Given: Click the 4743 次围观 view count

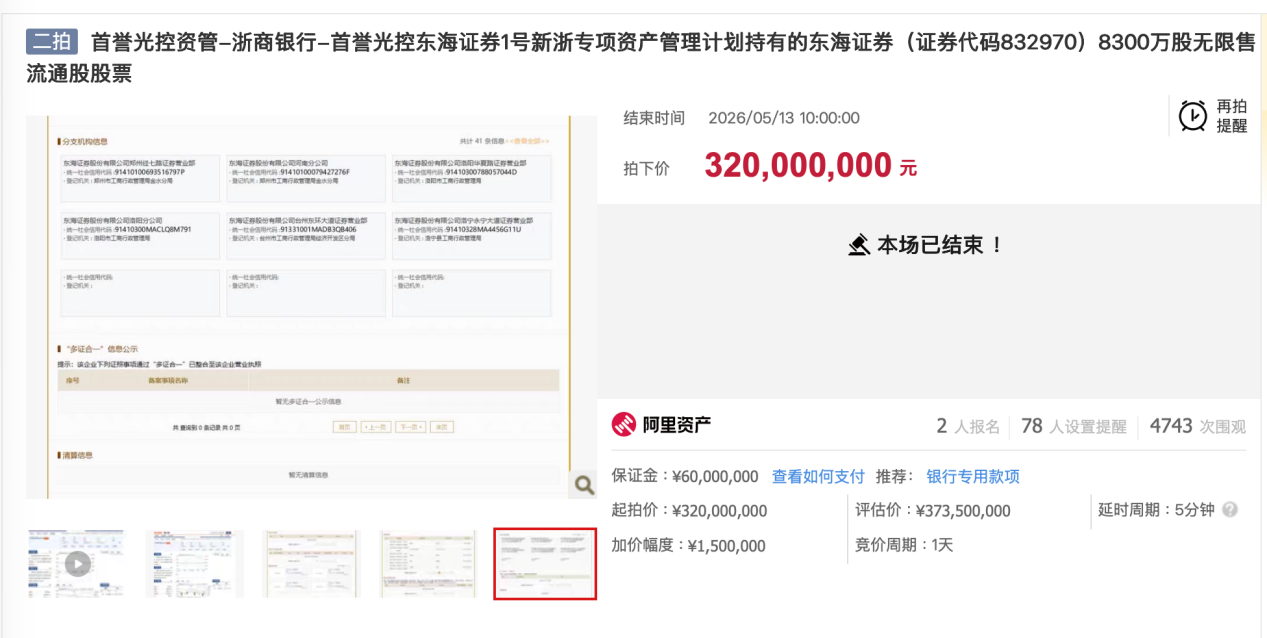Looking at the screenshot, I should (1198, 426).
